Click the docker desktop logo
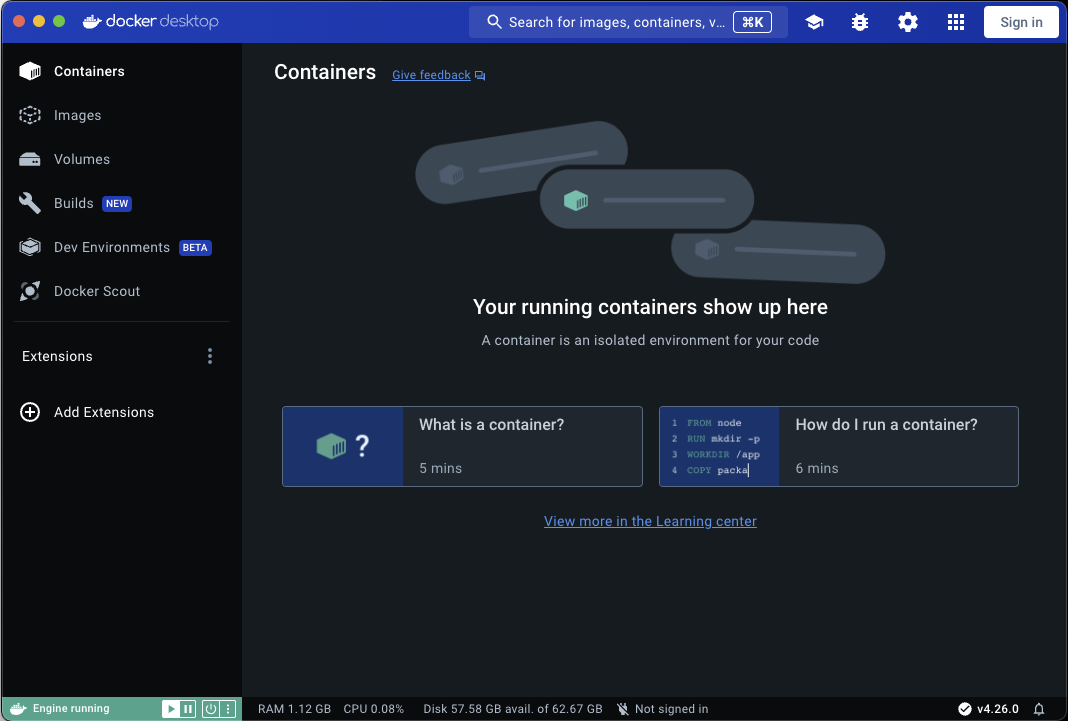Viewport: 1068px width, 721px height. (151, 22)
